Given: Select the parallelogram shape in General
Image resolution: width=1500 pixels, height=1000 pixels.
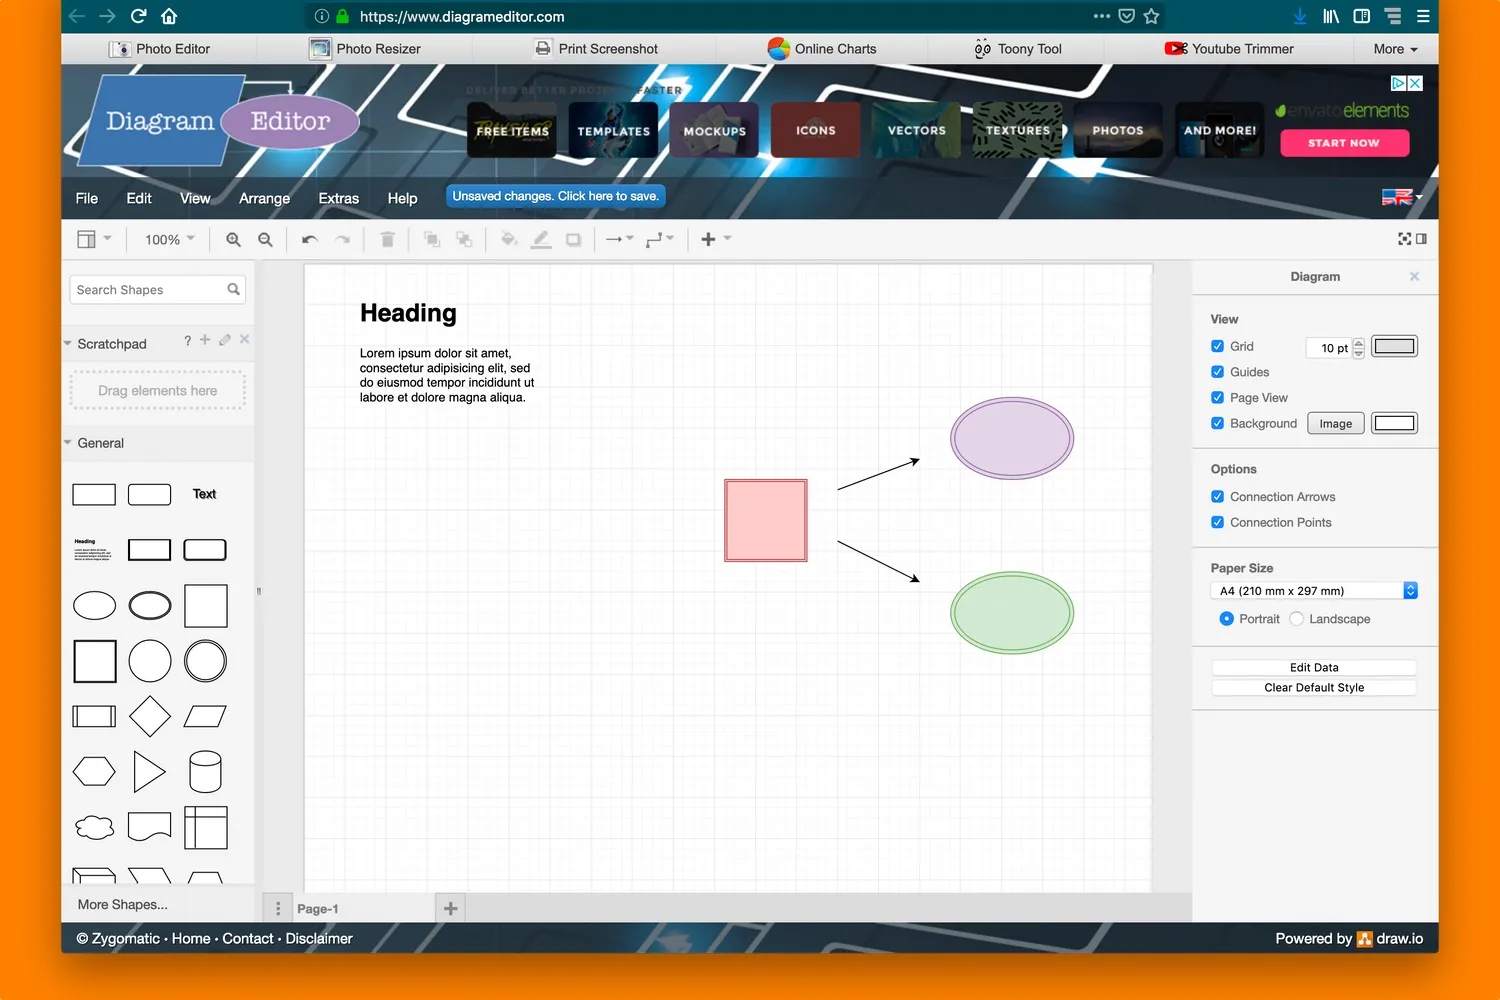Looking at the screenshot, I should (205, 716).
